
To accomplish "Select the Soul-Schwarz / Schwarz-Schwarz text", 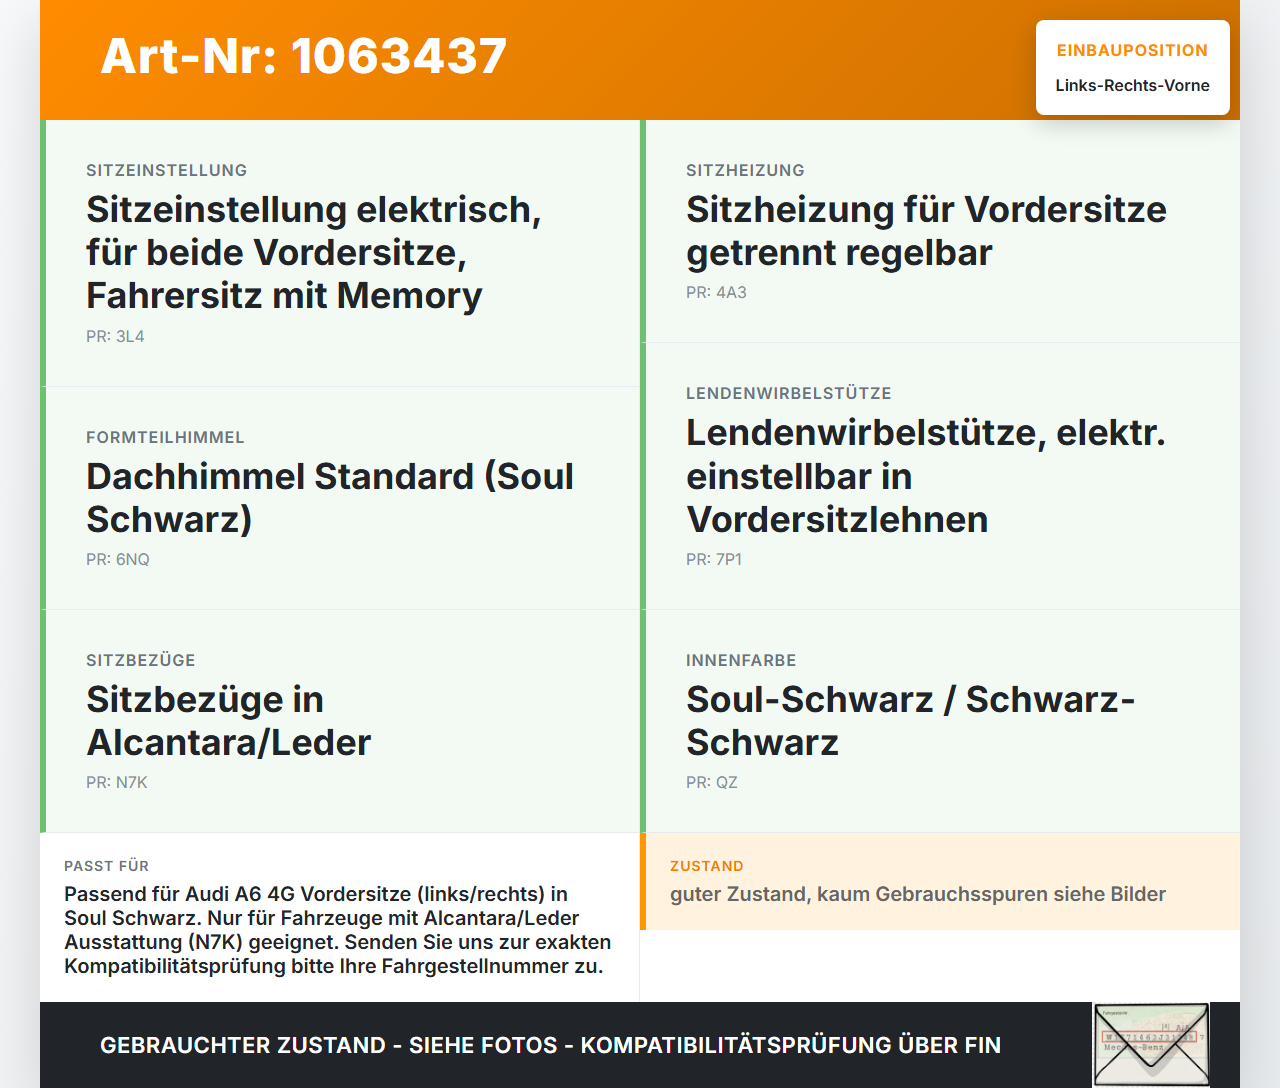I will coord(910,721).
